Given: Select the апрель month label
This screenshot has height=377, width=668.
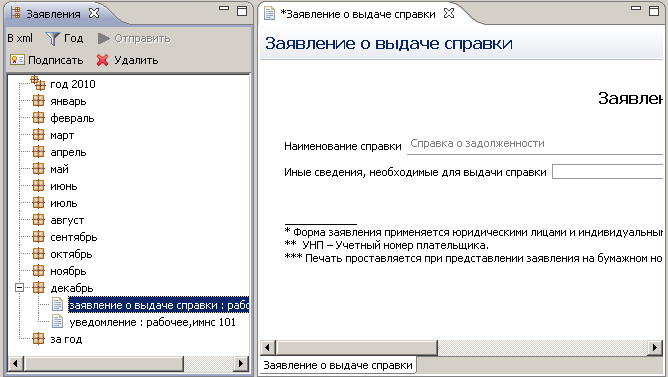Looking at the screenshot, I should click(x=68, y=153).
